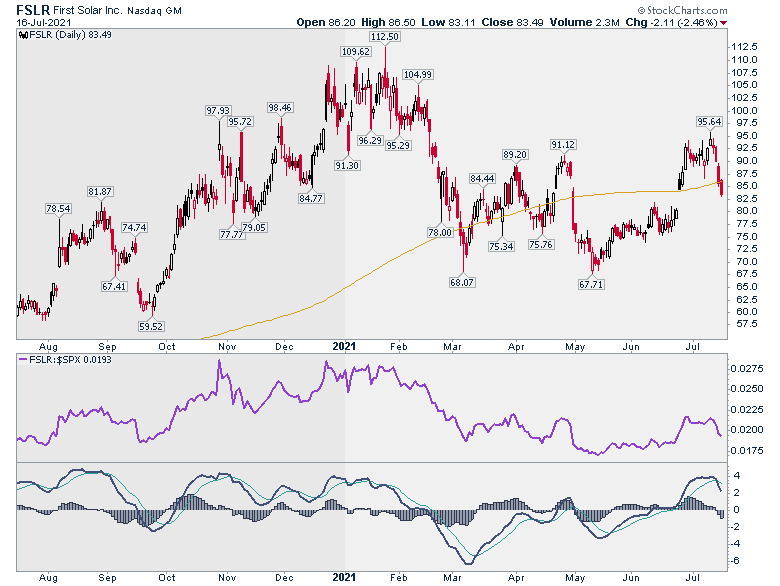Screen dimensions: 780x586
Task: Click the Aug label on bottom indicator axis
Action: point(48,578)
